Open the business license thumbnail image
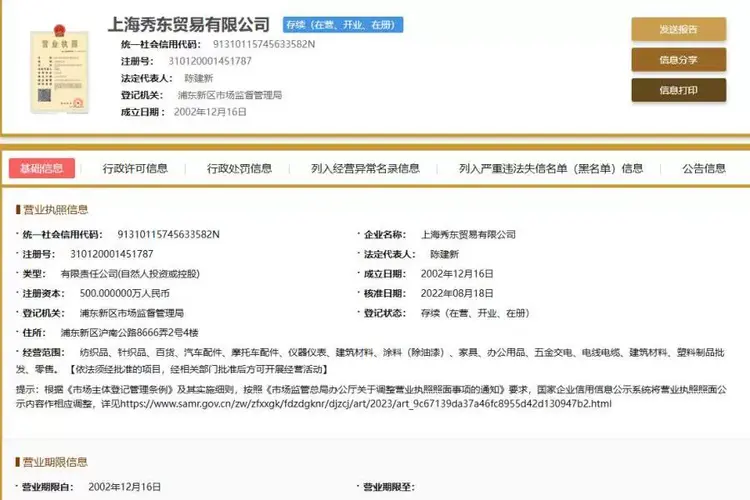750x500 pixels. coord(59,69)
